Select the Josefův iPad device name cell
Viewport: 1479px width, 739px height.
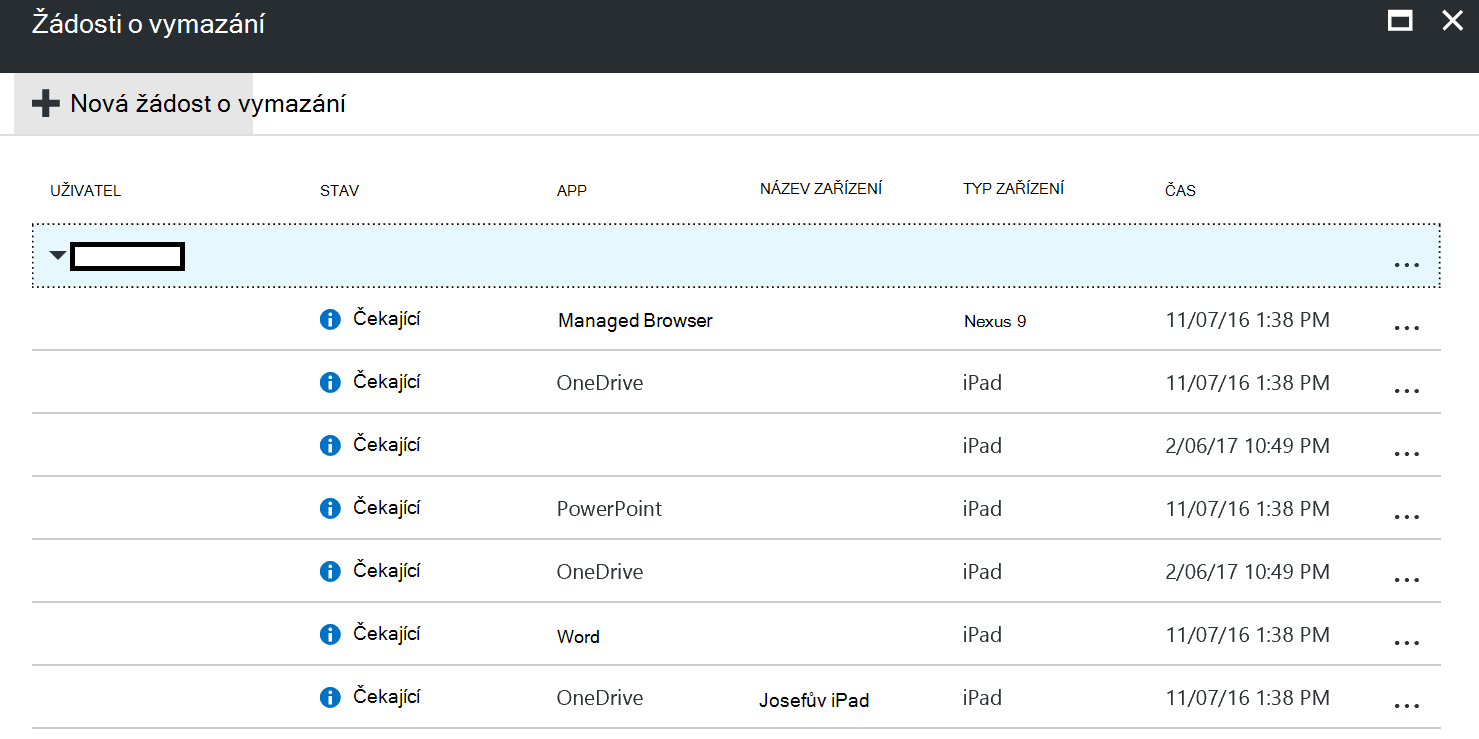tap(814, 700)
